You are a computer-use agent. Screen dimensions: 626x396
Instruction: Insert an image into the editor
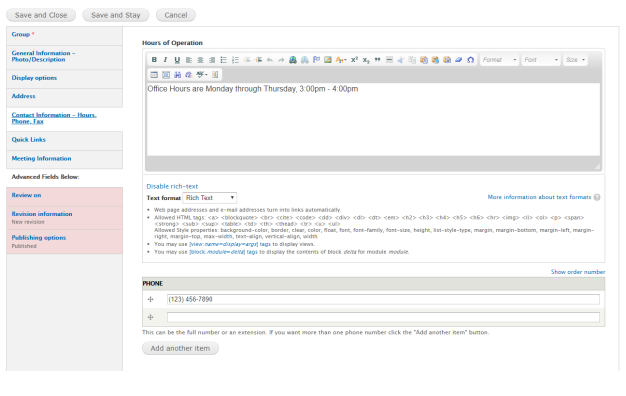click(328, 60)
